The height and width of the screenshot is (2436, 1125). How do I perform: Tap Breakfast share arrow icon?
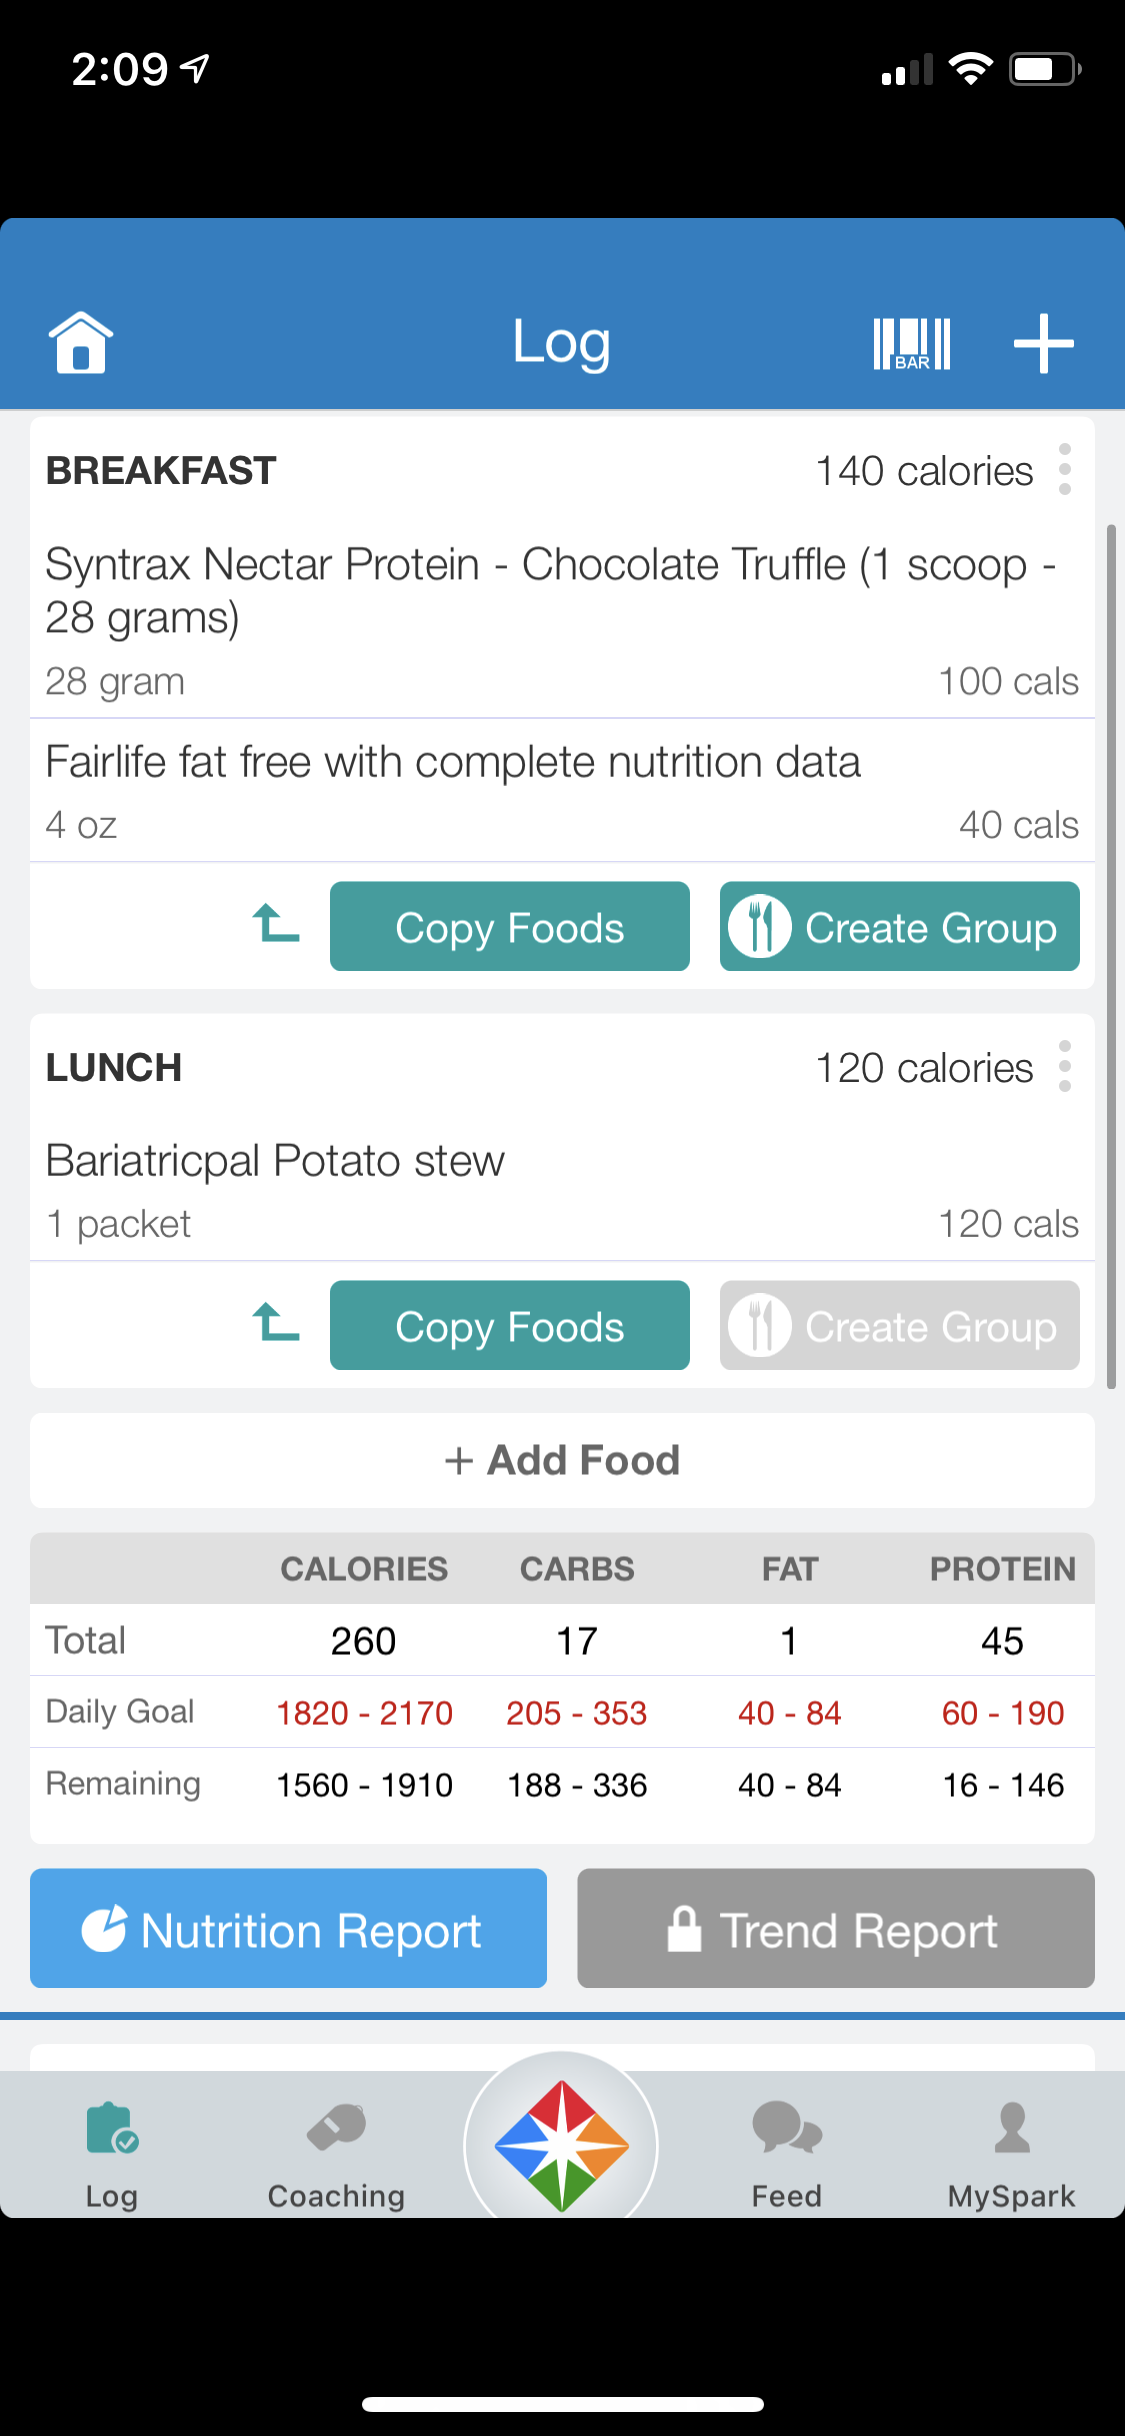click(x=275, y=924)
